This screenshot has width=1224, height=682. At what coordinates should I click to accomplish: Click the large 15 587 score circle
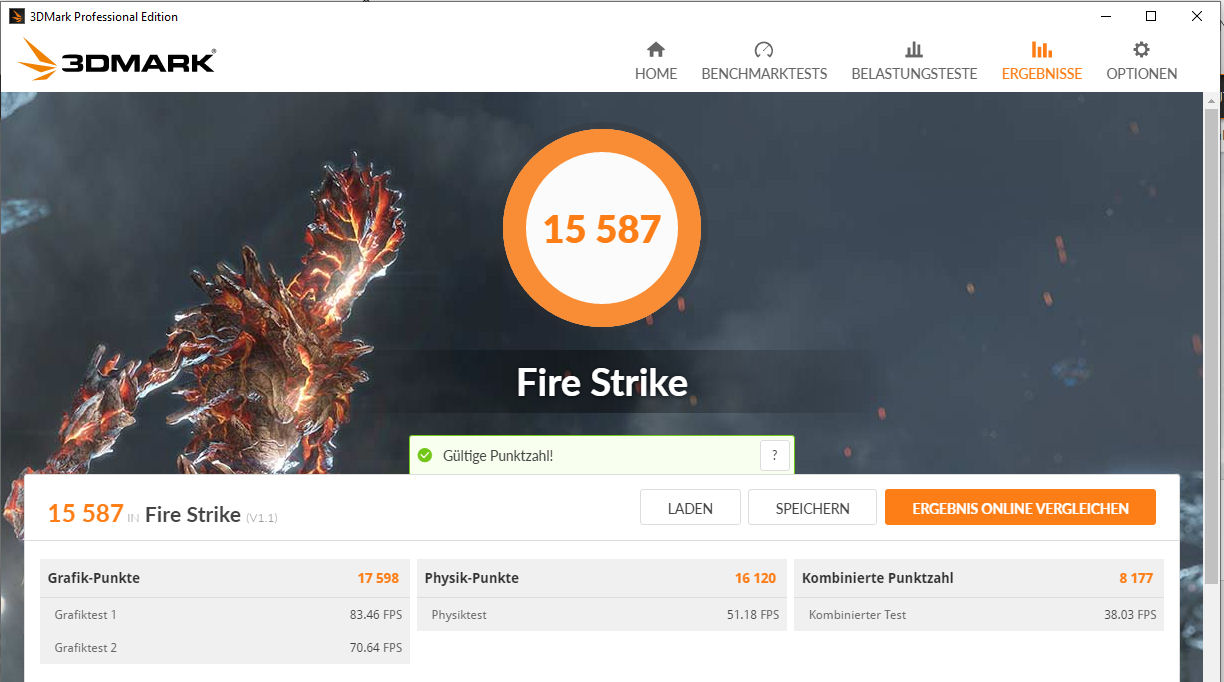[x=602, y=229]
